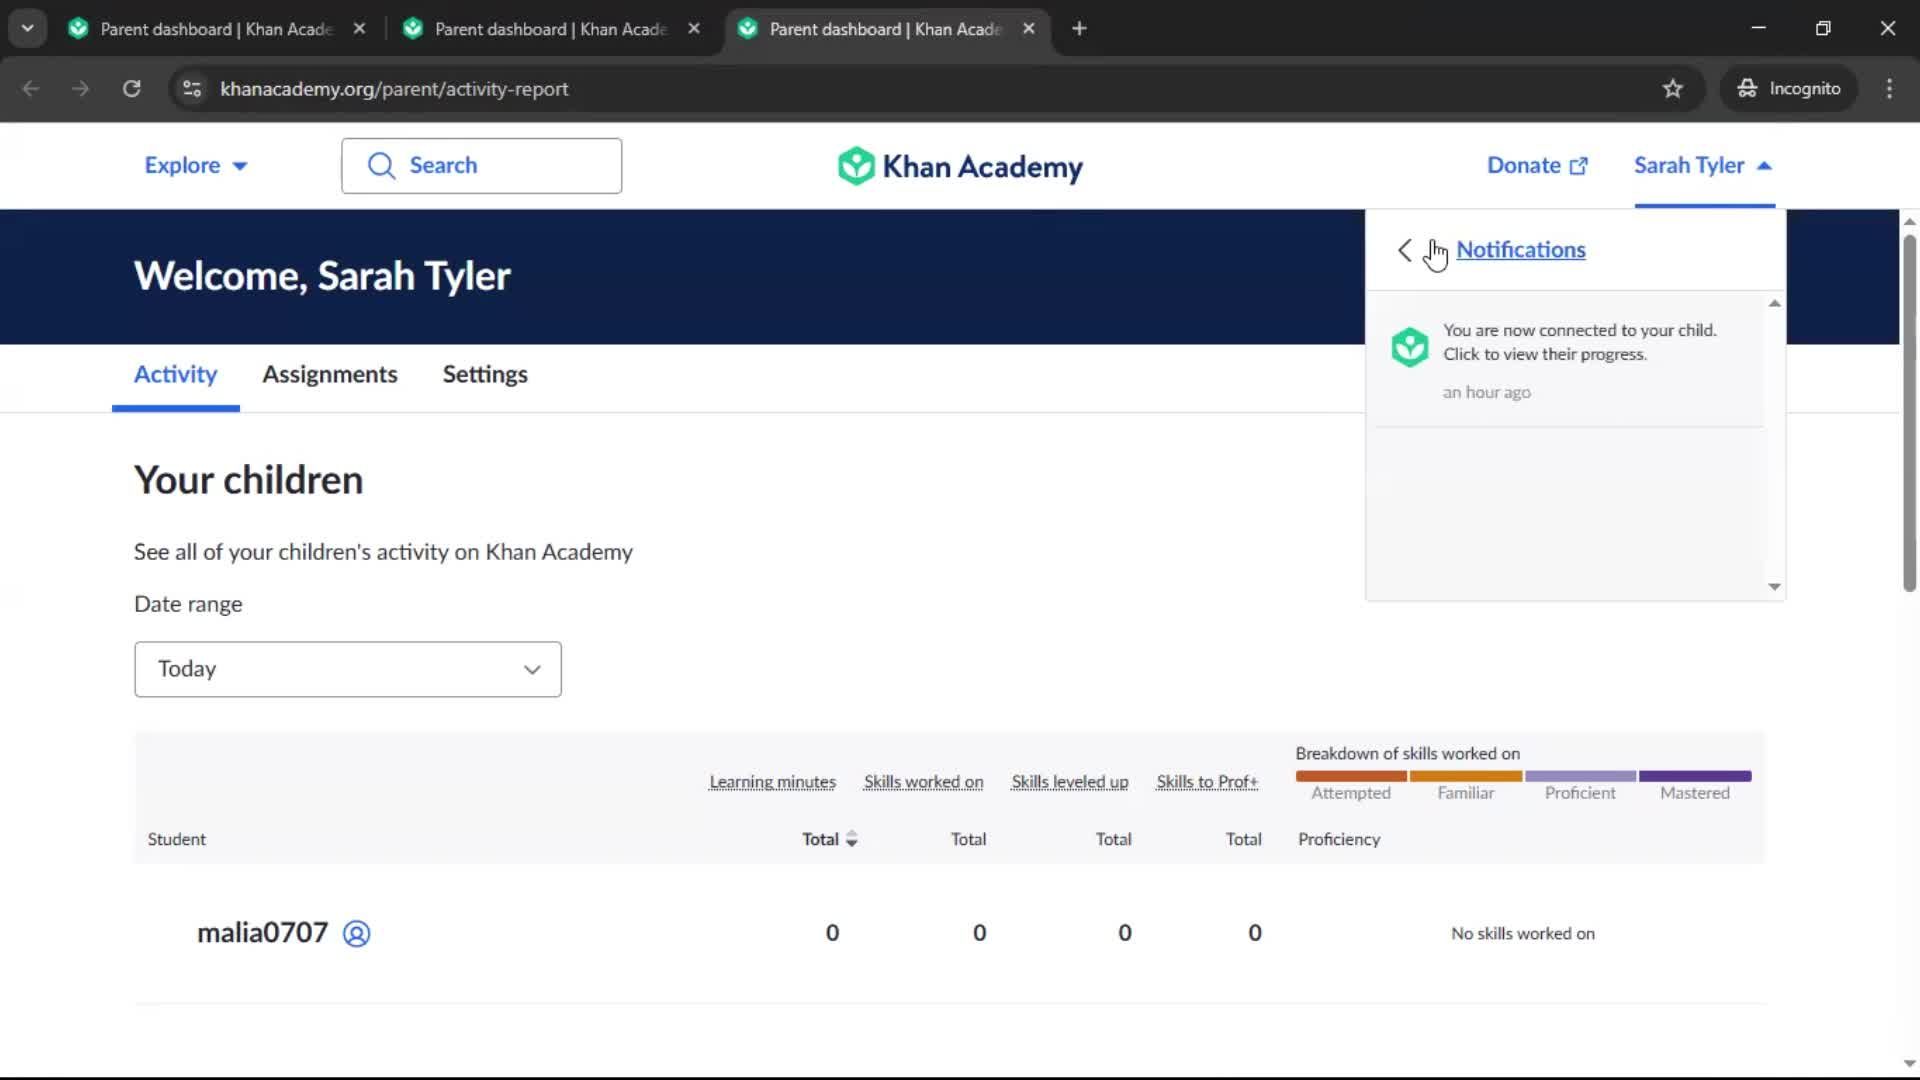The image size is (1920, 1080).
Task: Click the search magnifier icon
Action: click(x=381, y=166)
